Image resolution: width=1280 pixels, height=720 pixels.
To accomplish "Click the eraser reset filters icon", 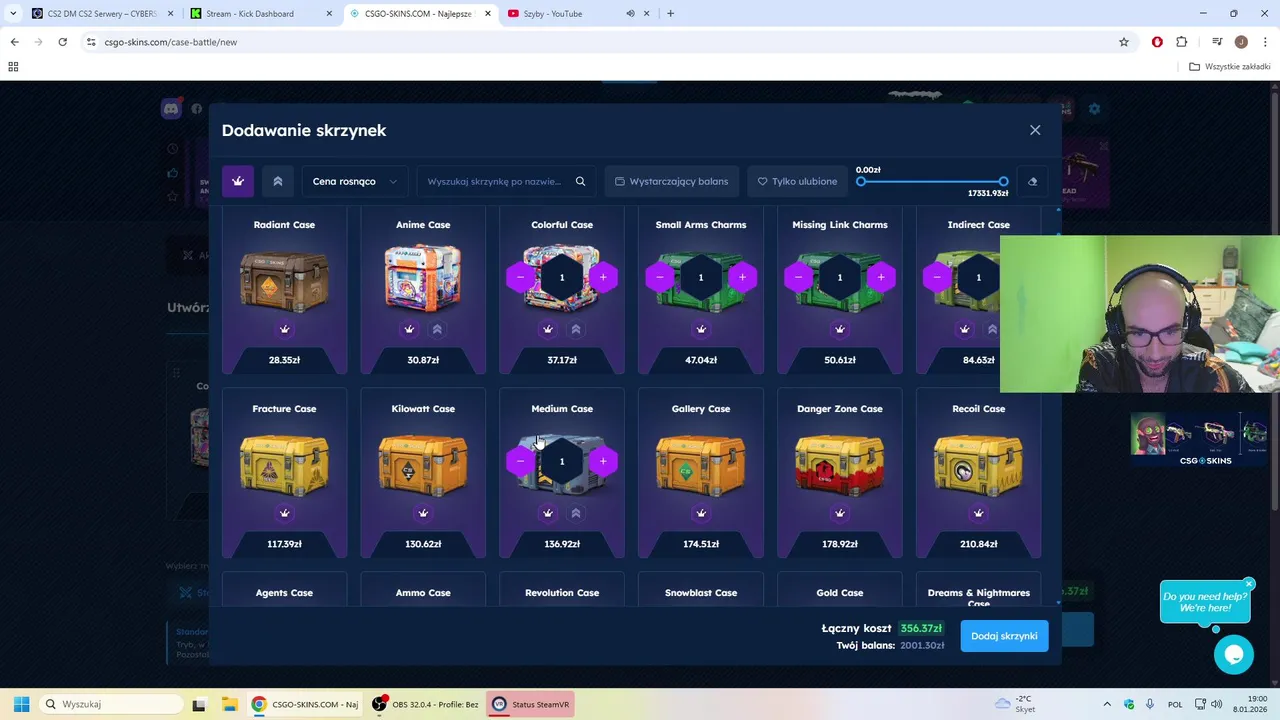I will 1033,181.
